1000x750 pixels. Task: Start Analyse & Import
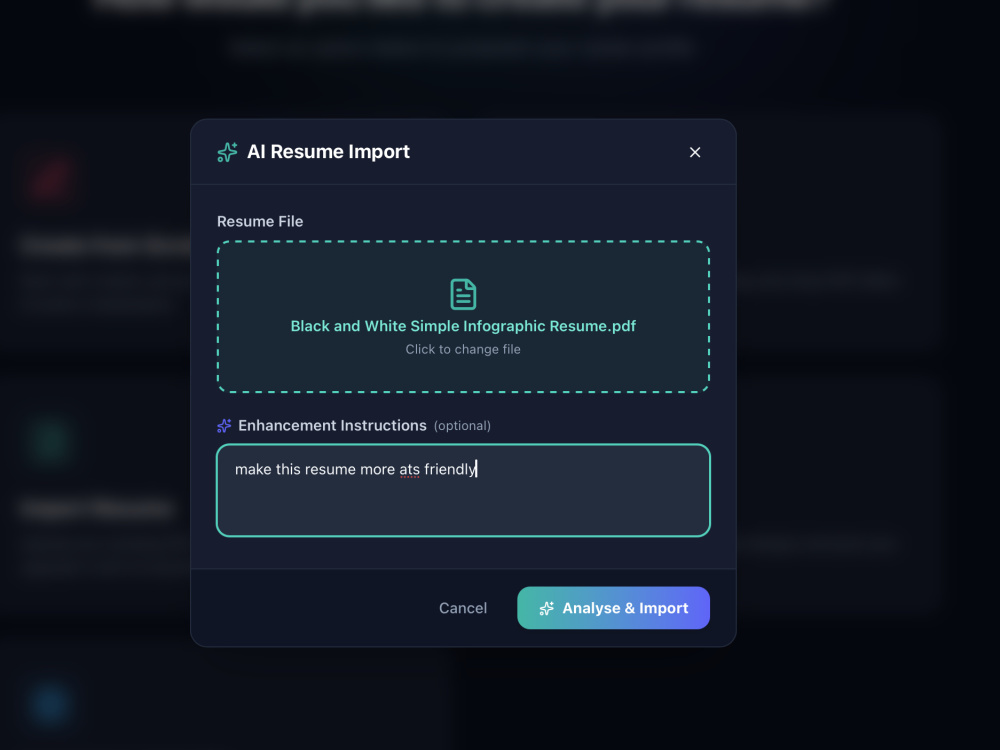pos(613,608)
